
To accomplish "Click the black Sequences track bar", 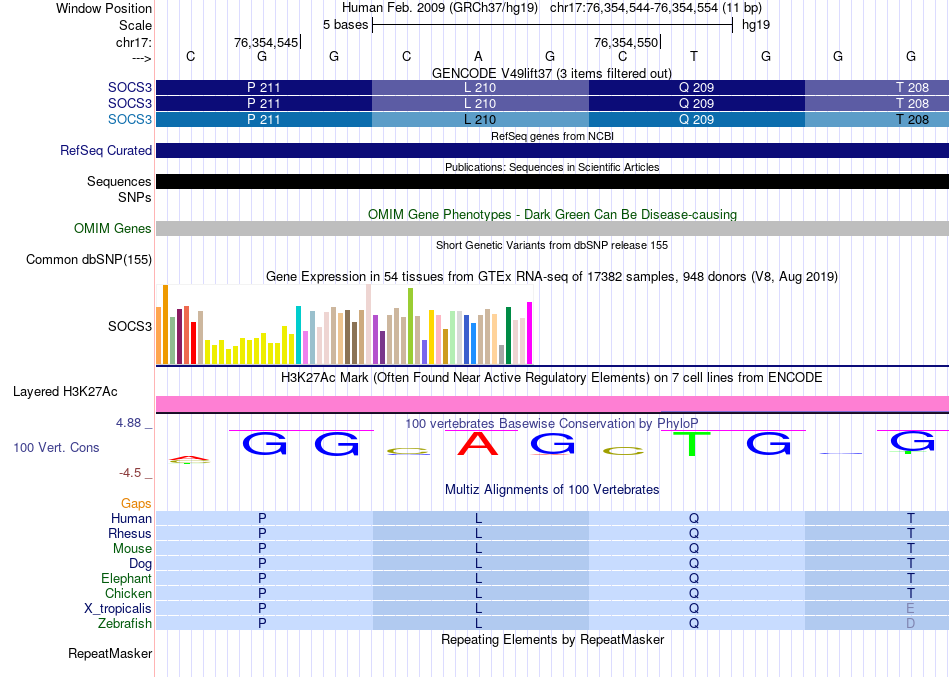I will coord(552,181).
